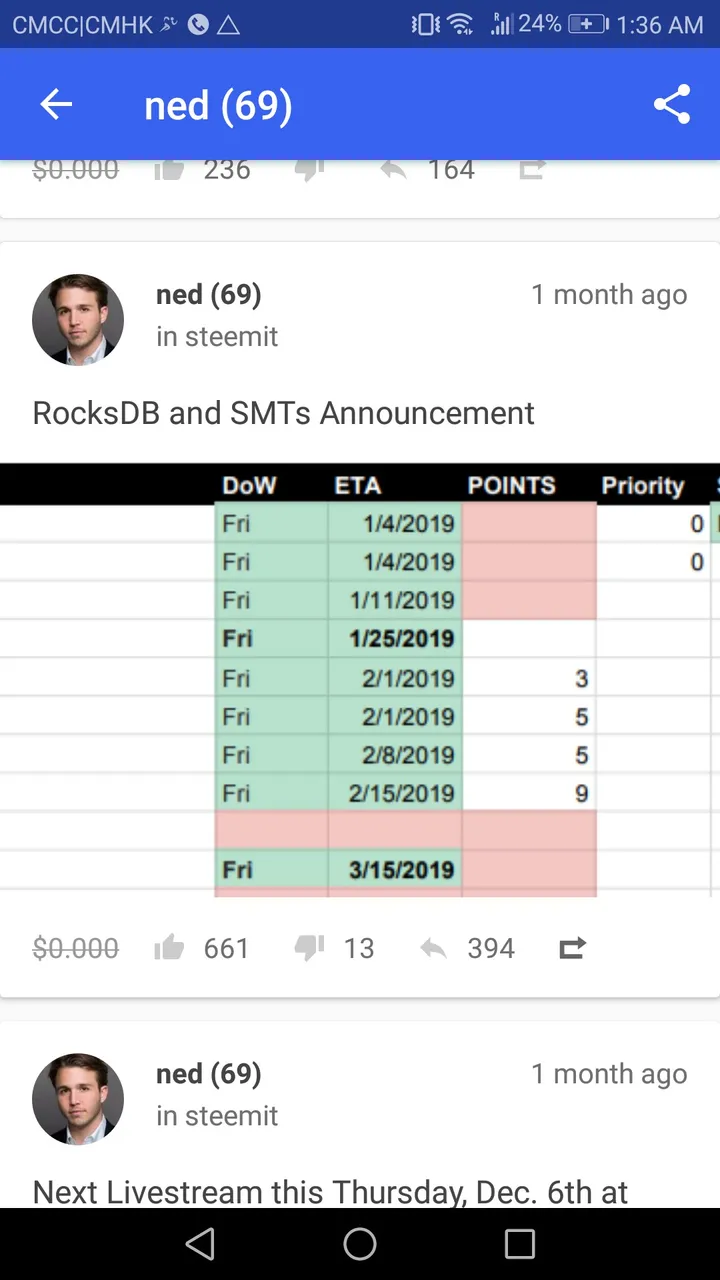This screenshot has width=720, height=1280.
Task: Open ned (69) author name on RocksDB post
Action: (208, 295)
